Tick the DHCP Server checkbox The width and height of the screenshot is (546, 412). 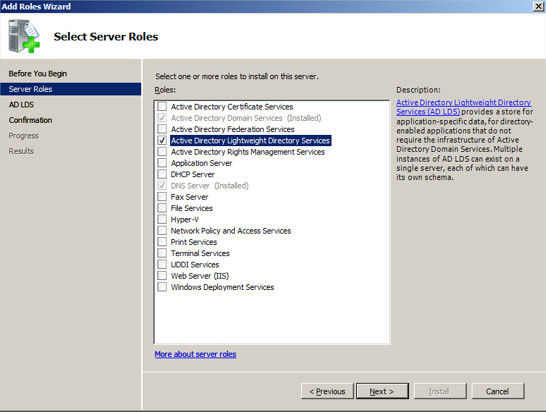(x=162, y=174)
